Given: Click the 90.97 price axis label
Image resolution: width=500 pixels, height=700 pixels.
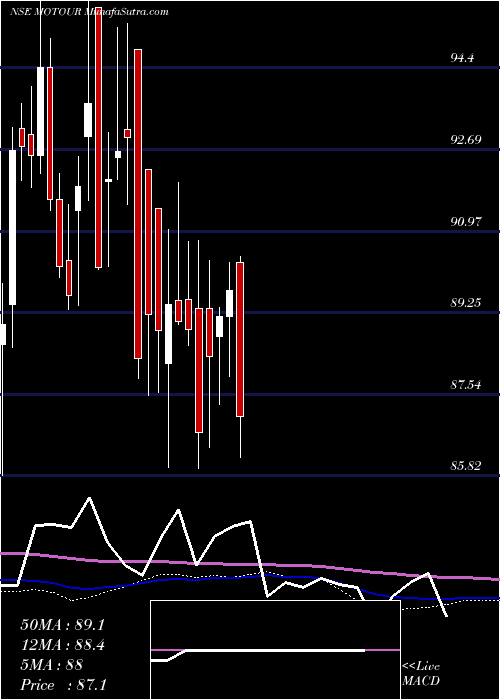Looking at the screenshot, I should 466,221.
